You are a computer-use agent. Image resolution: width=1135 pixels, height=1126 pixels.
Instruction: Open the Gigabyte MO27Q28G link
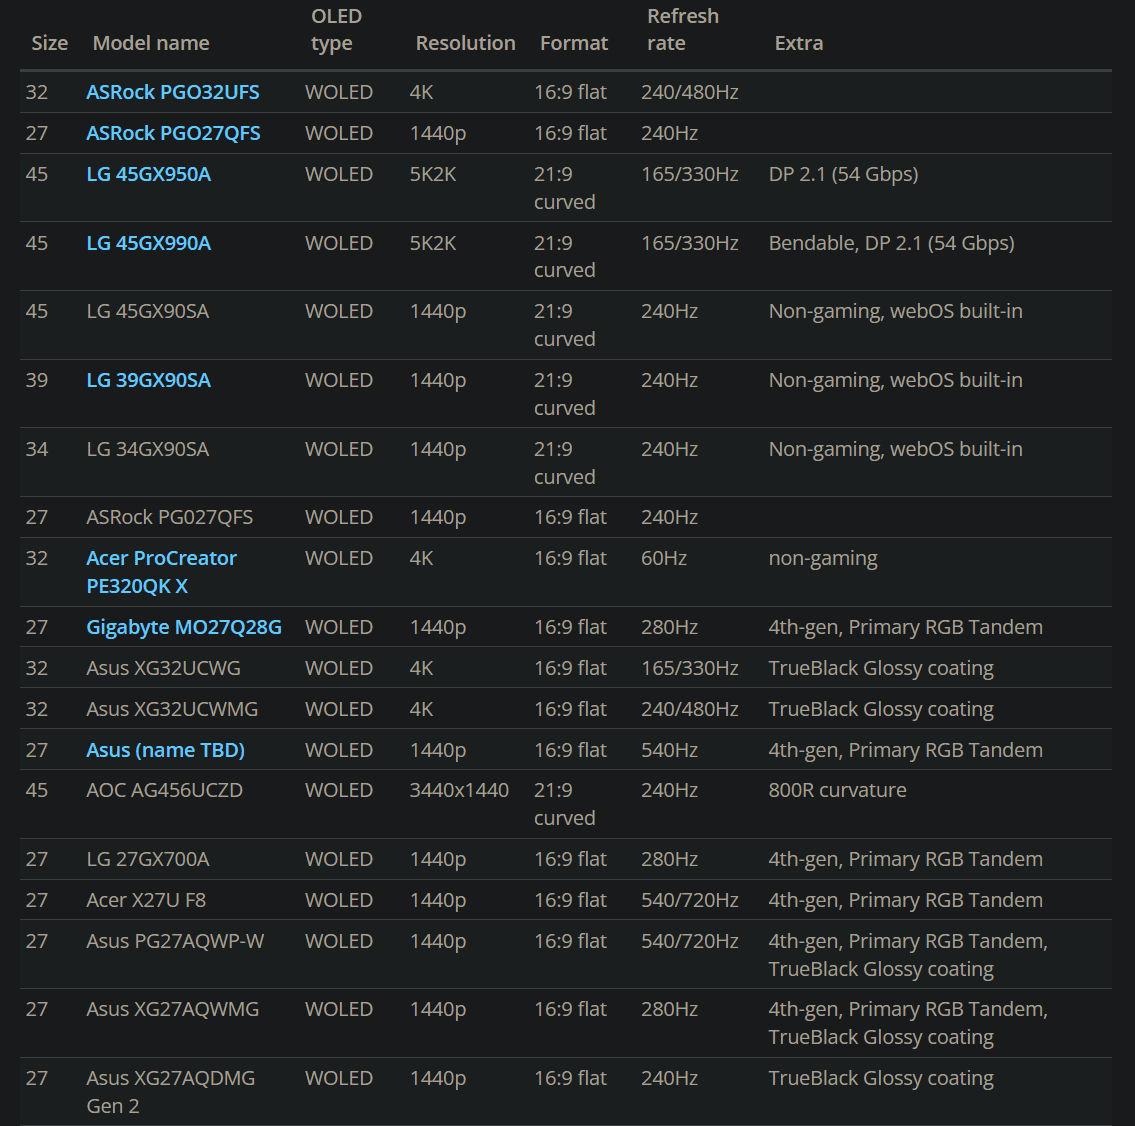pos(184,627)
